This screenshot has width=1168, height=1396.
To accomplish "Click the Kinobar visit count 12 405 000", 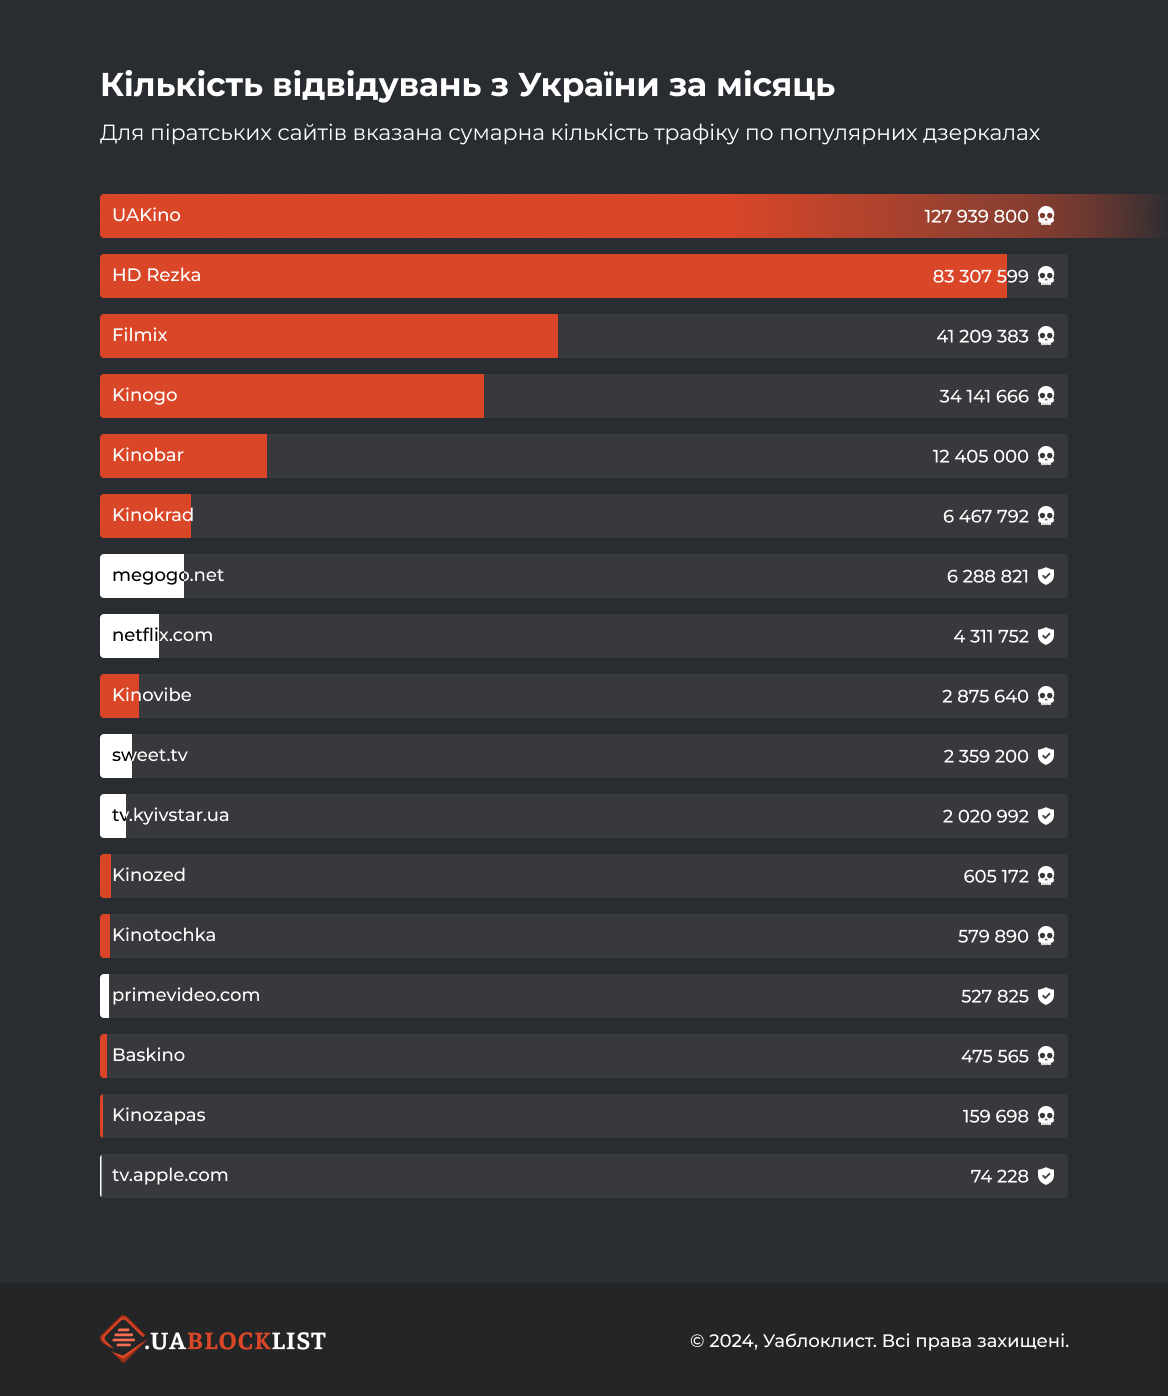I will [980, 456].
